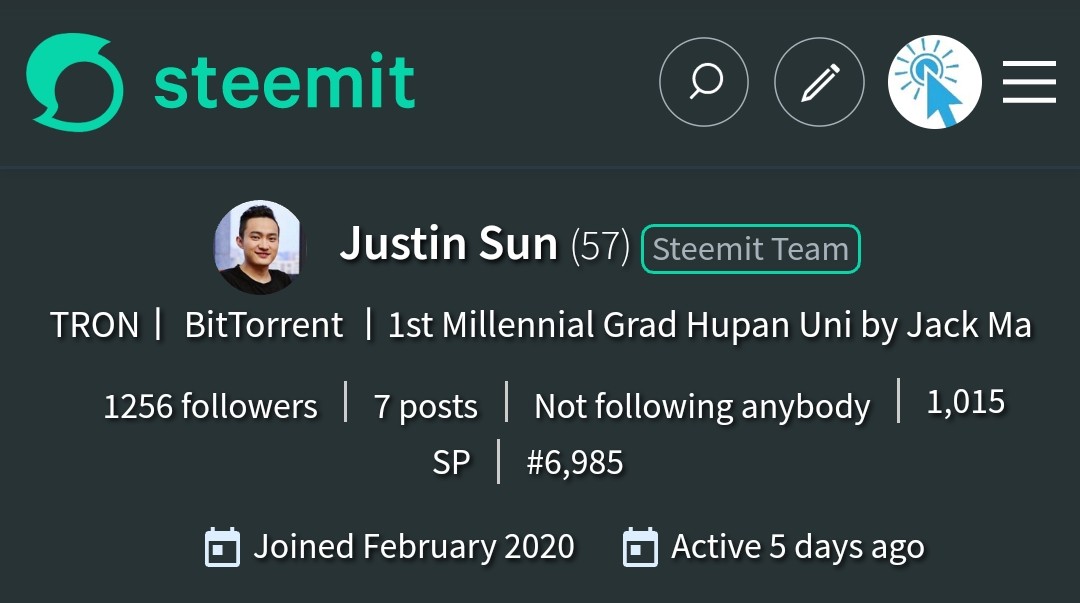Open Not following anybody link

[702, 406]
